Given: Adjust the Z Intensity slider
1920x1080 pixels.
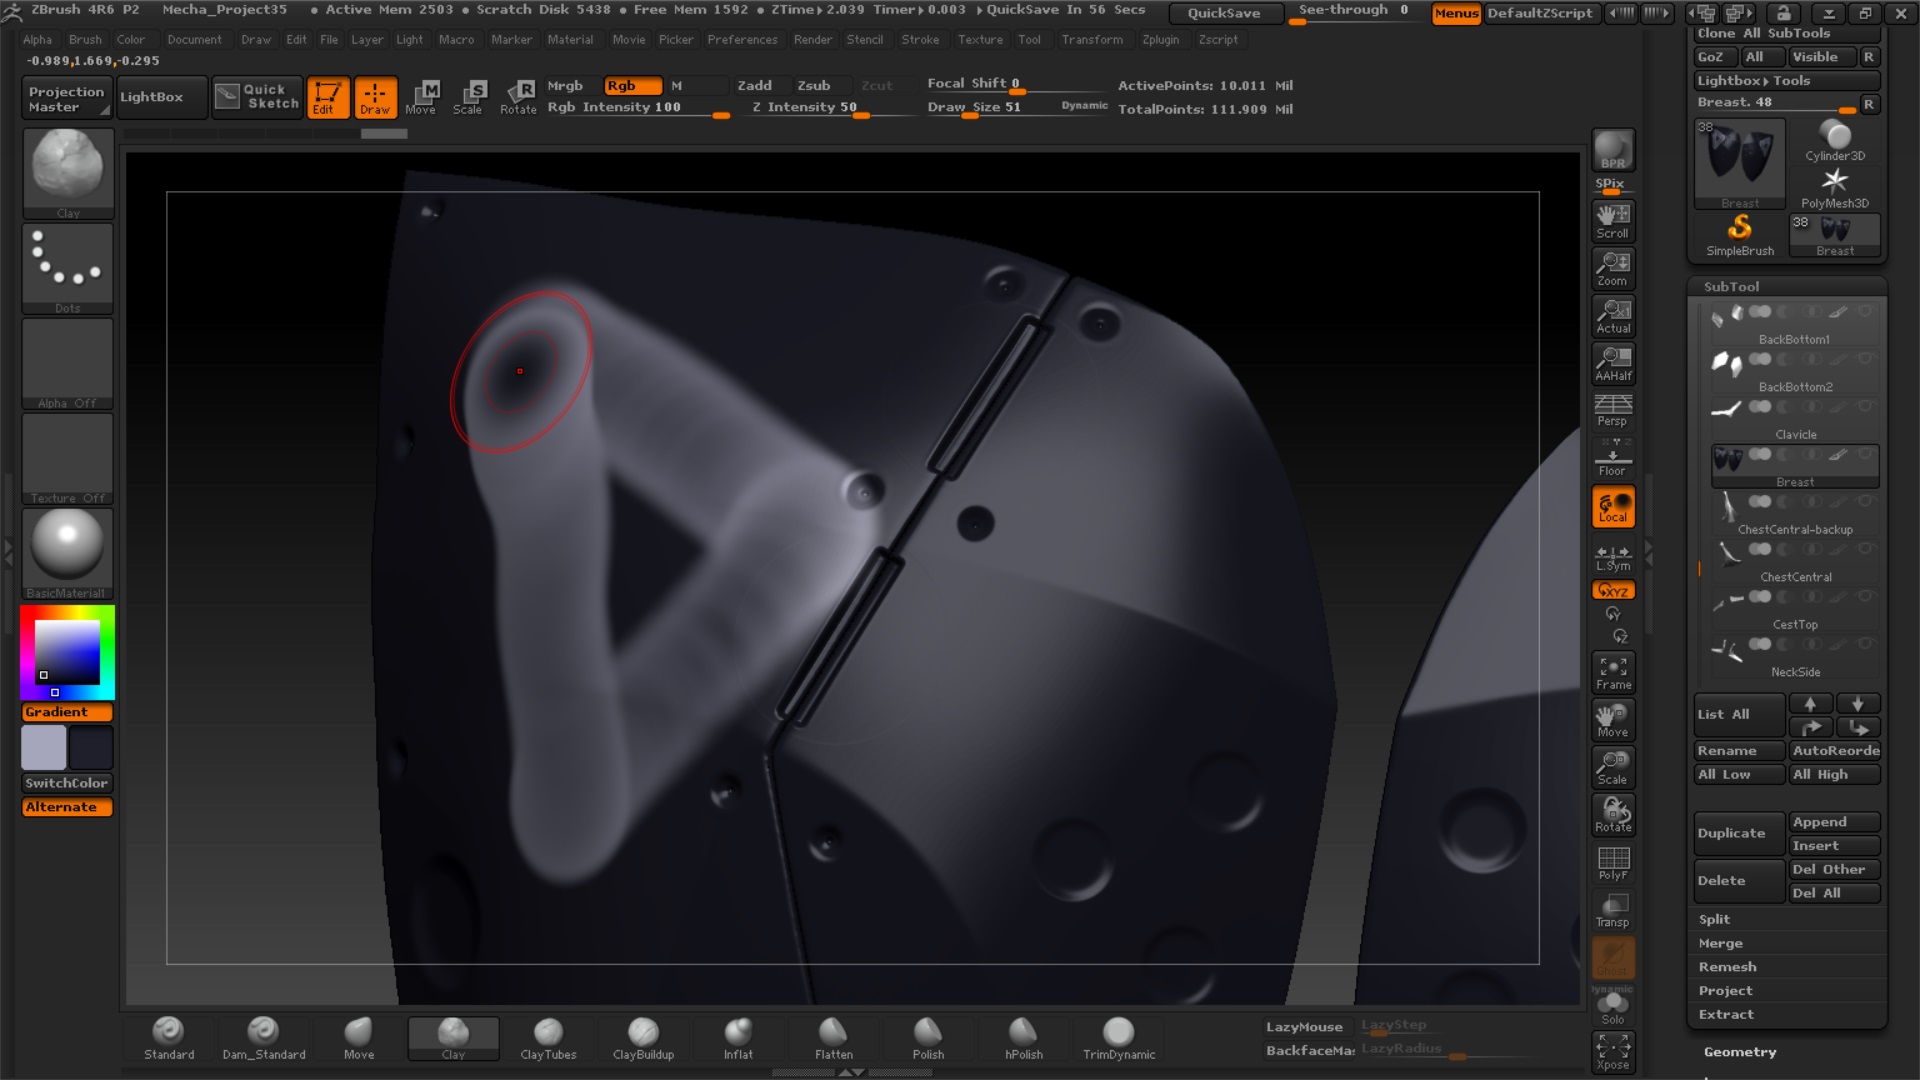Looking at the screenshot, I should 812,108.
